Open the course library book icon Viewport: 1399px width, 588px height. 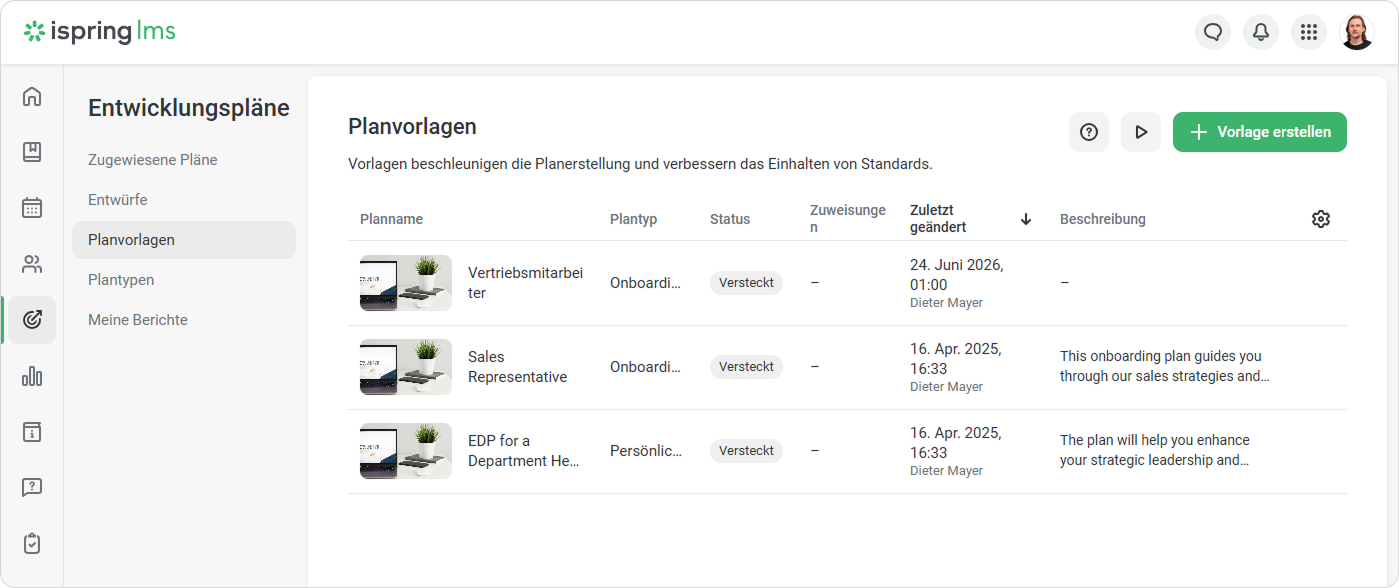tap(32, 152)
